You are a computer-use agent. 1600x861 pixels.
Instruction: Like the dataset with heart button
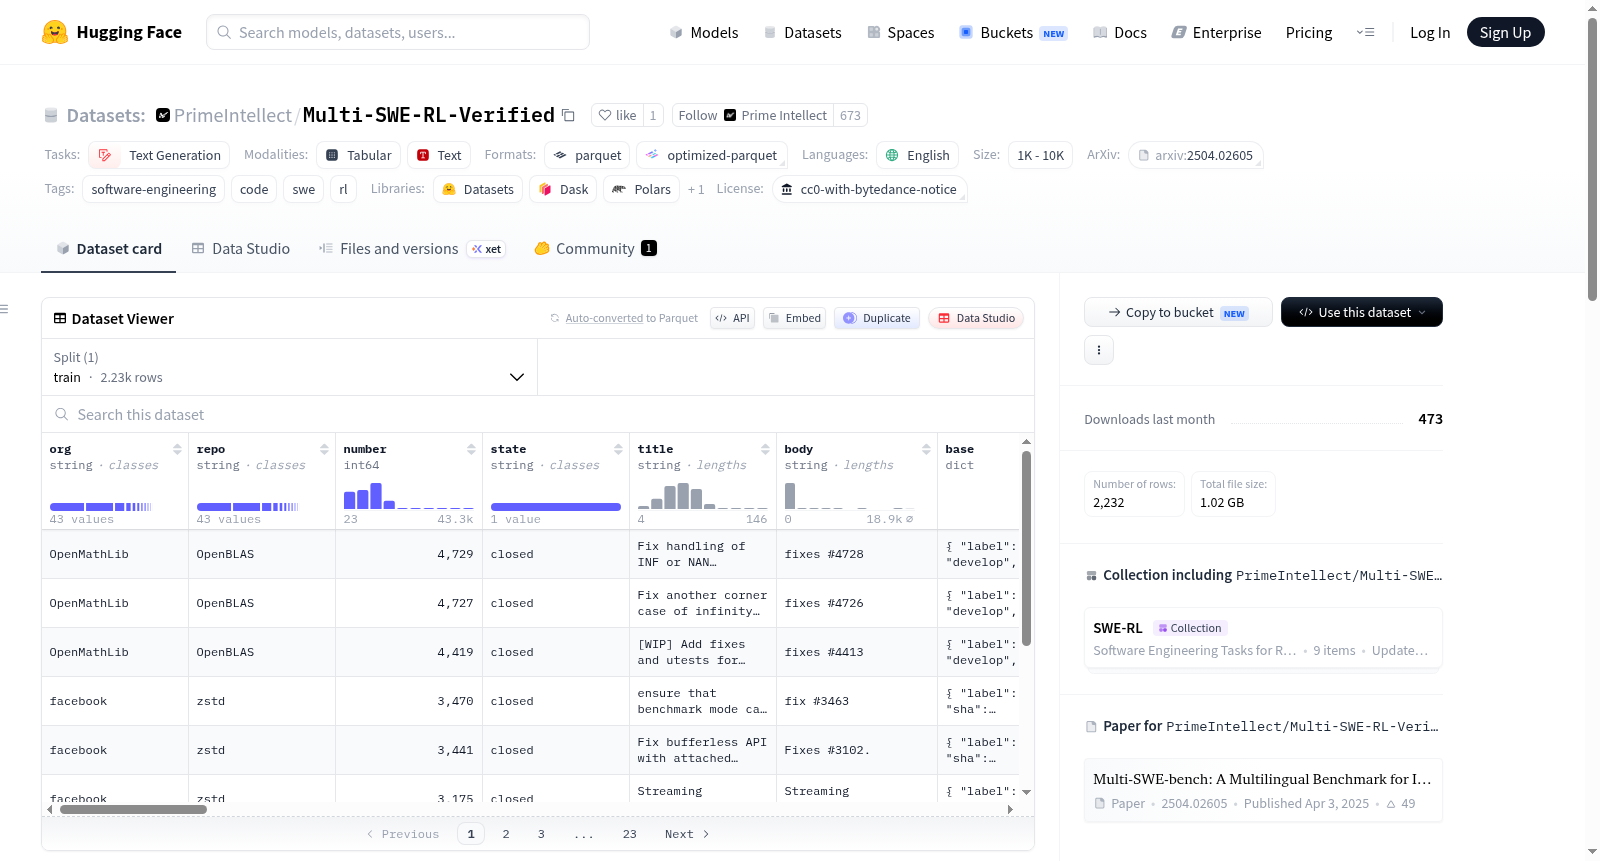click(617, 115)
